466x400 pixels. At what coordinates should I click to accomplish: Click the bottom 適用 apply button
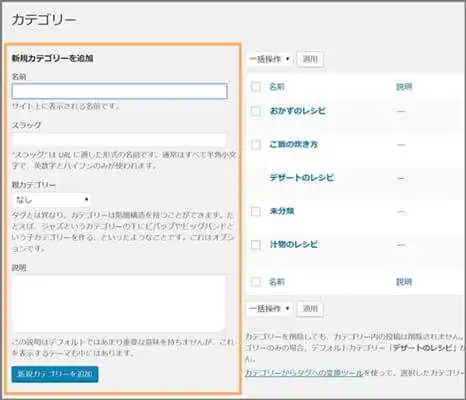[x=310, y=309]
